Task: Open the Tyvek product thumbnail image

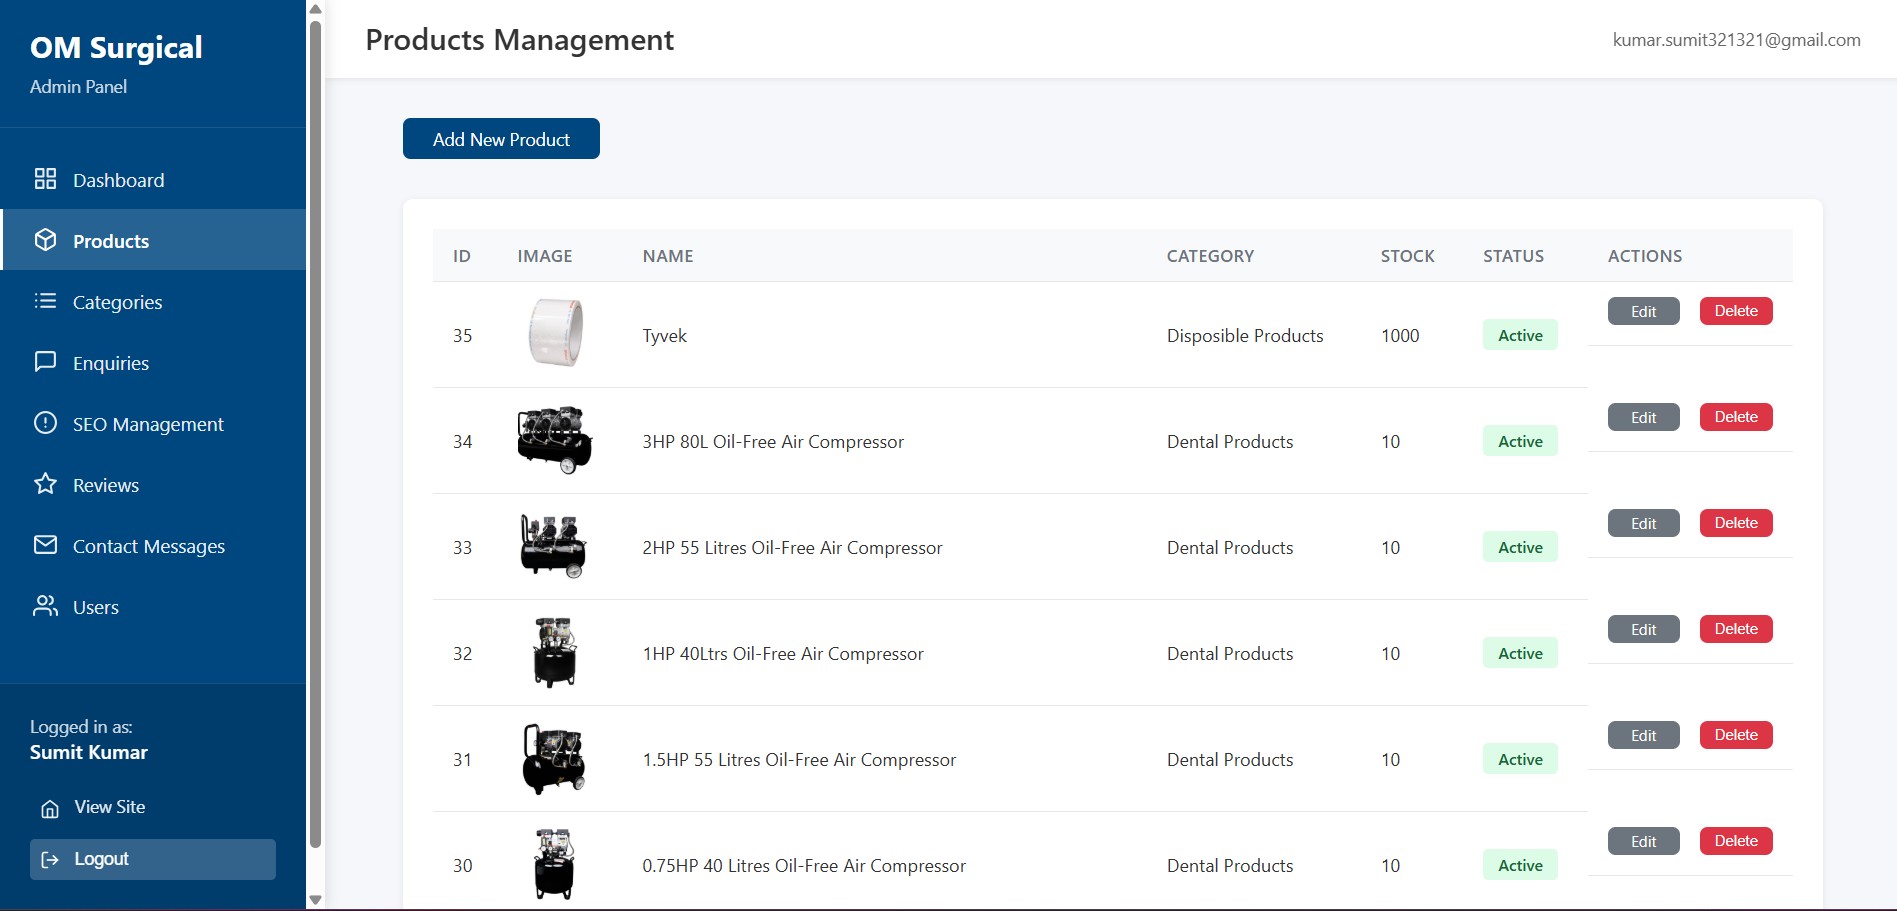Action: [554, 333]
